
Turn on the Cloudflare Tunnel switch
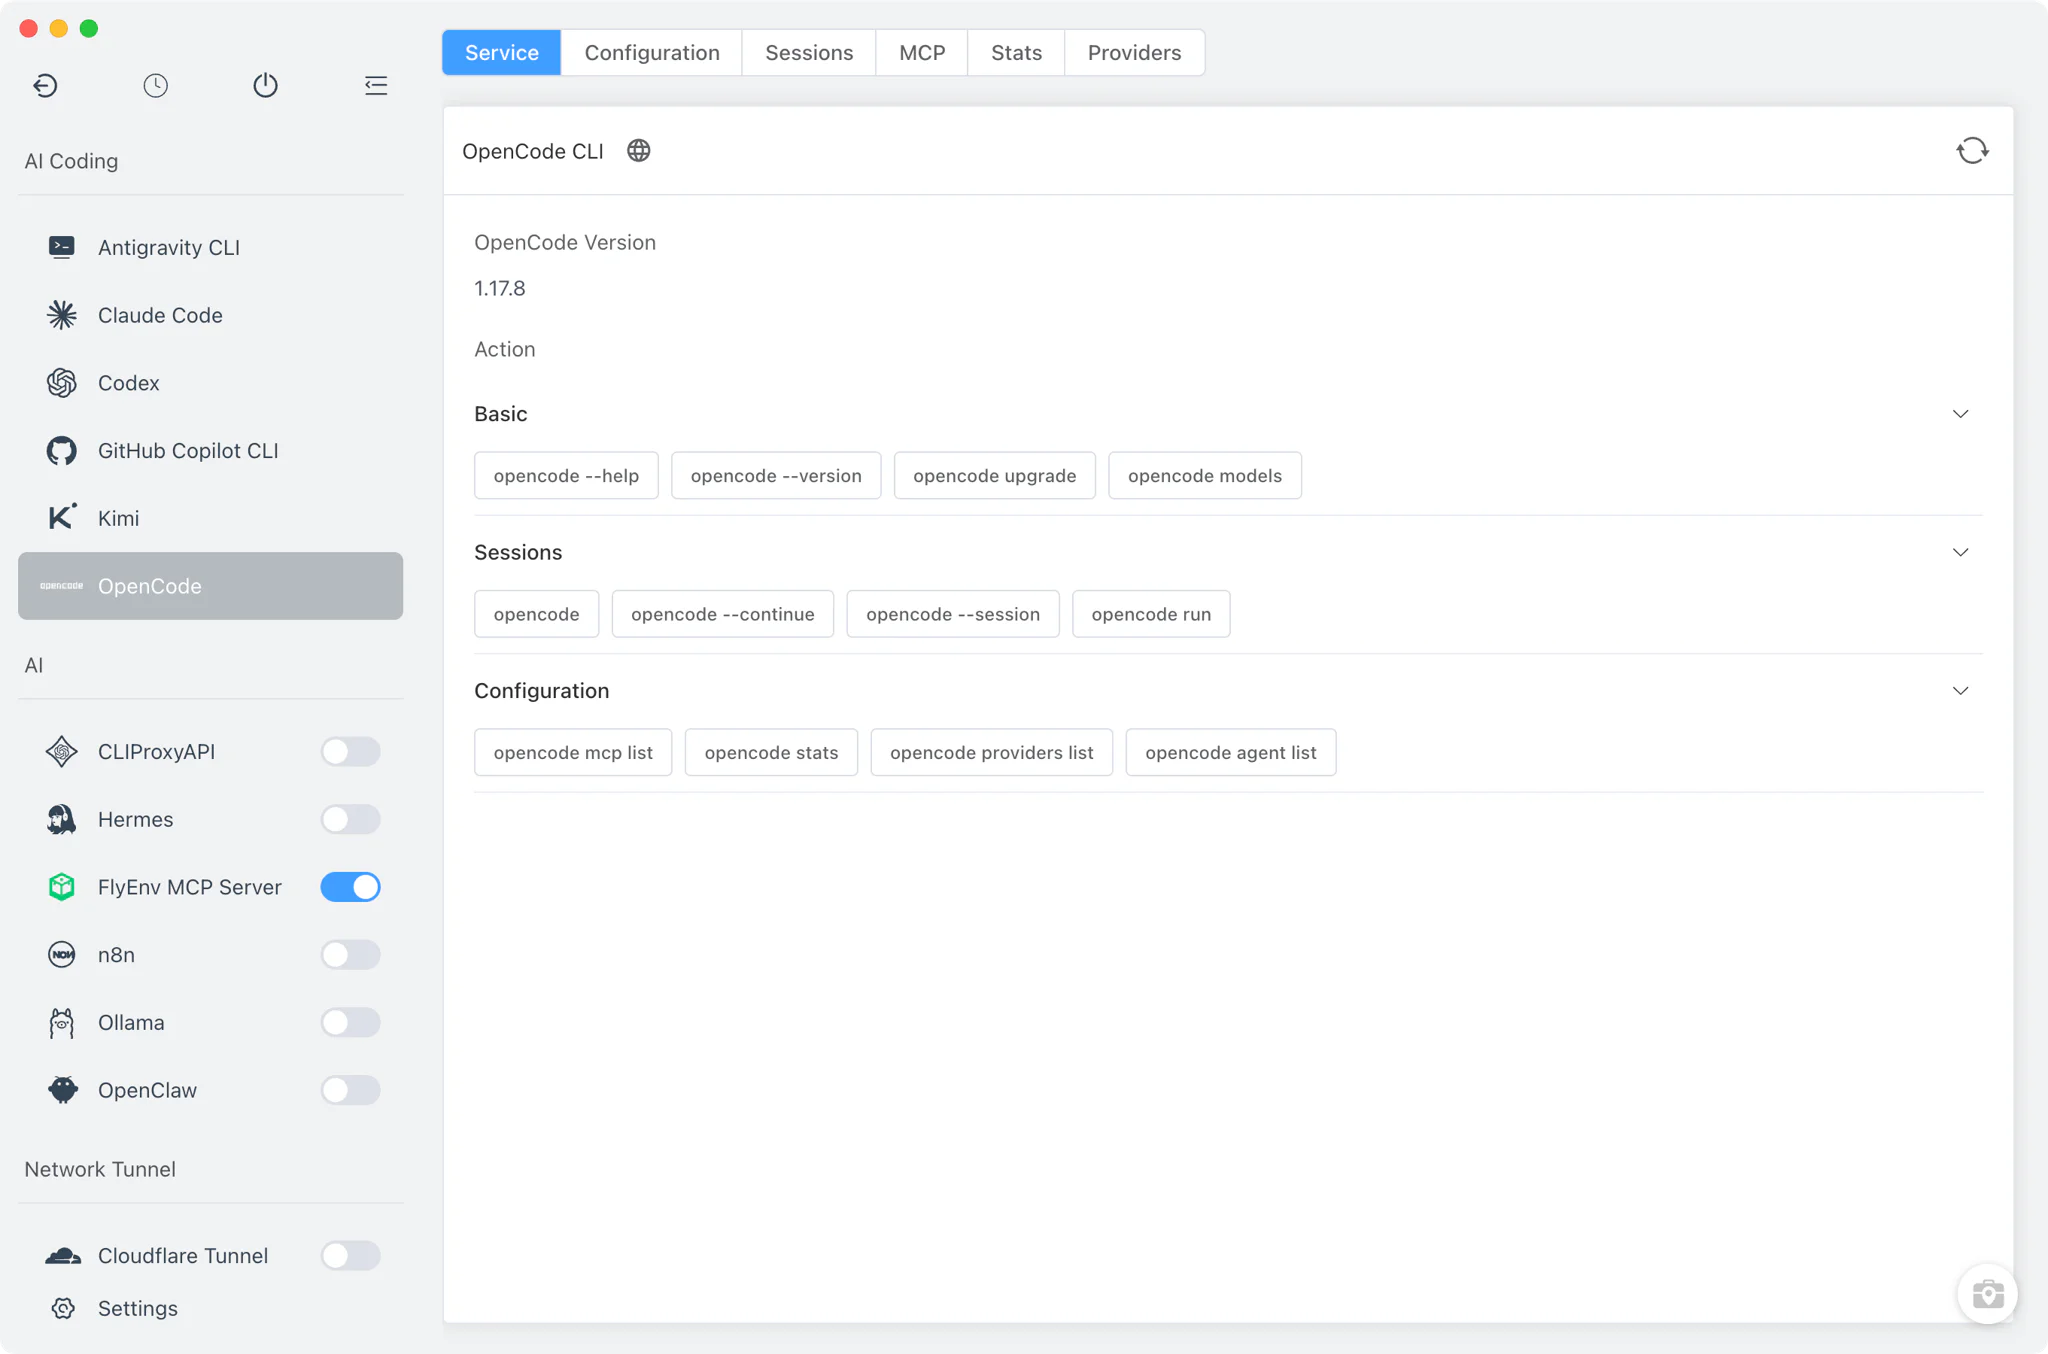[350, 1256]
